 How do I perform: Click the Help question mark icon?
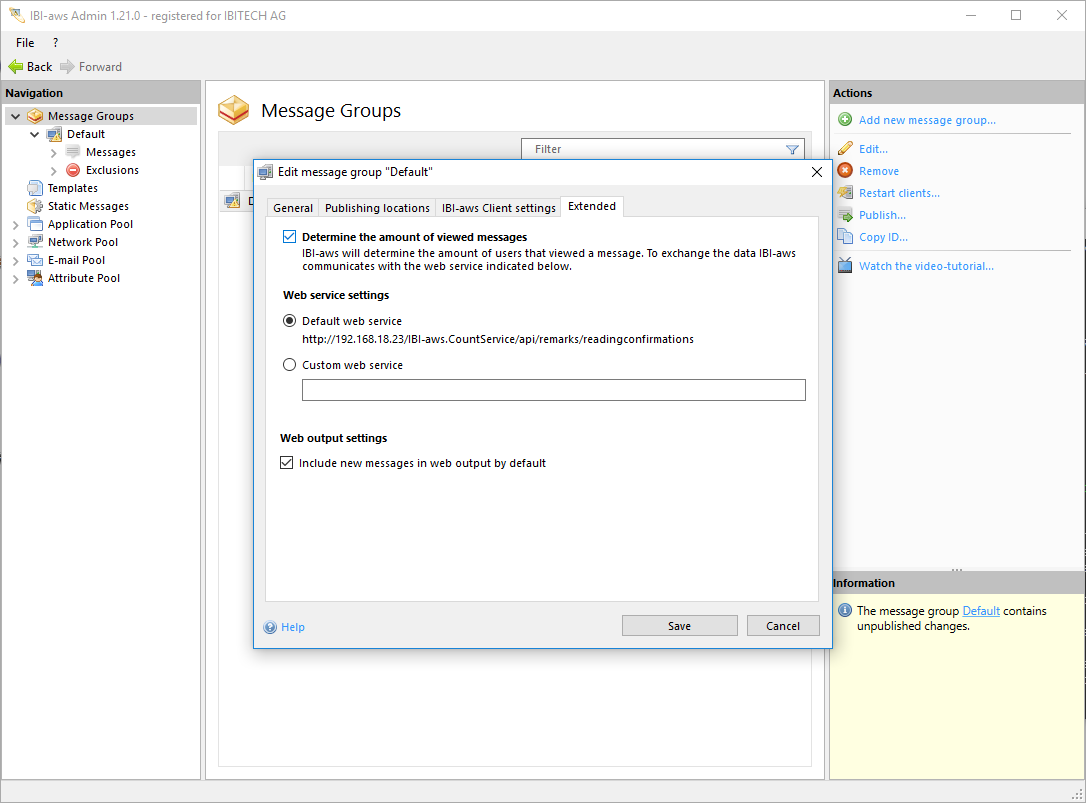270,627
